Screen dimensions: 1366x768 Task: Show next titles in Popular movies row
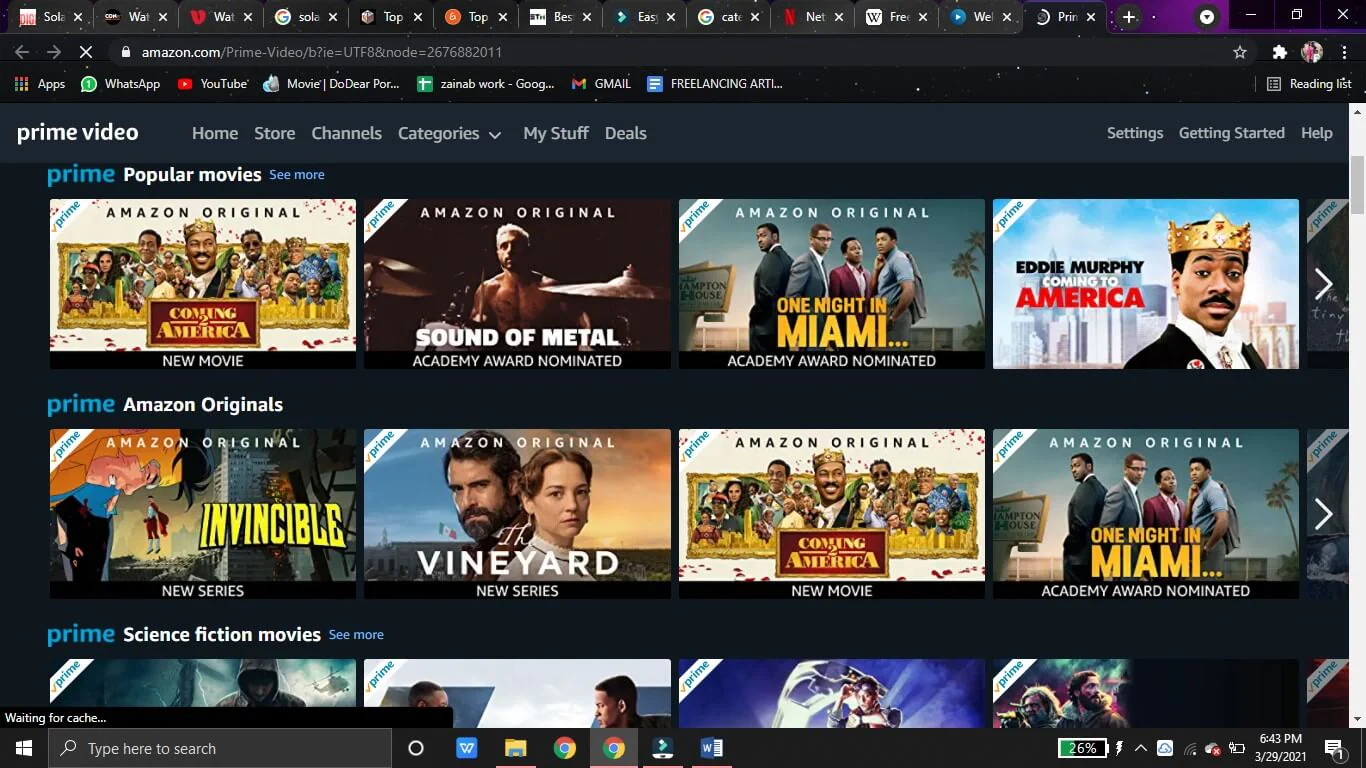click(1323, 284)
